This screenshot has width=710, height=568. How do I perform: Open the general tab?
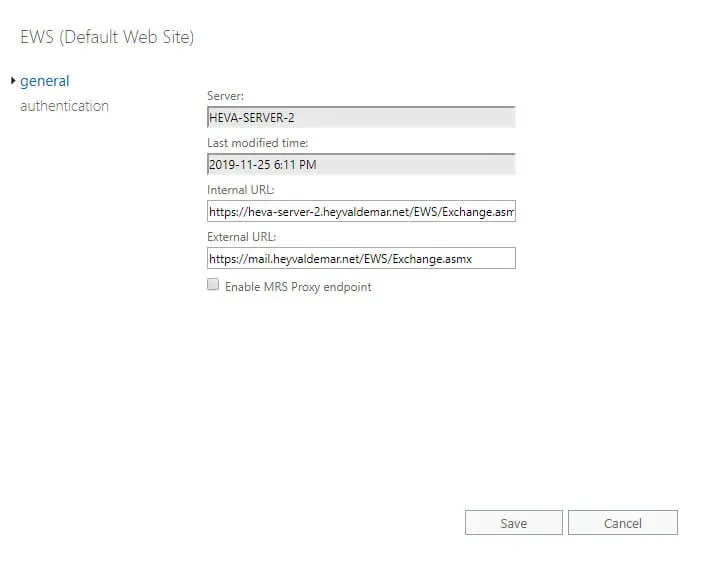click(x=45, y=81)
